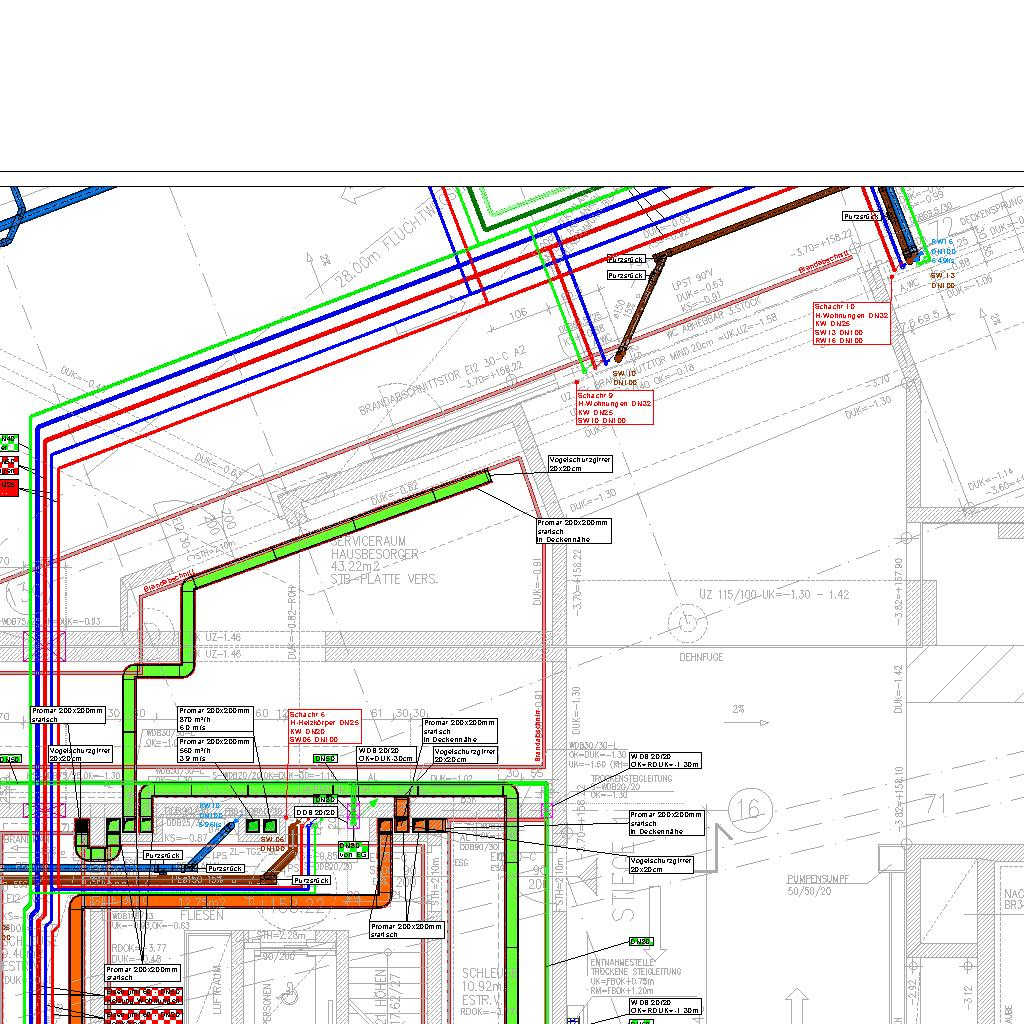
Task: Select the Promat label showing 560 m³/h
Action: [215, 750]
